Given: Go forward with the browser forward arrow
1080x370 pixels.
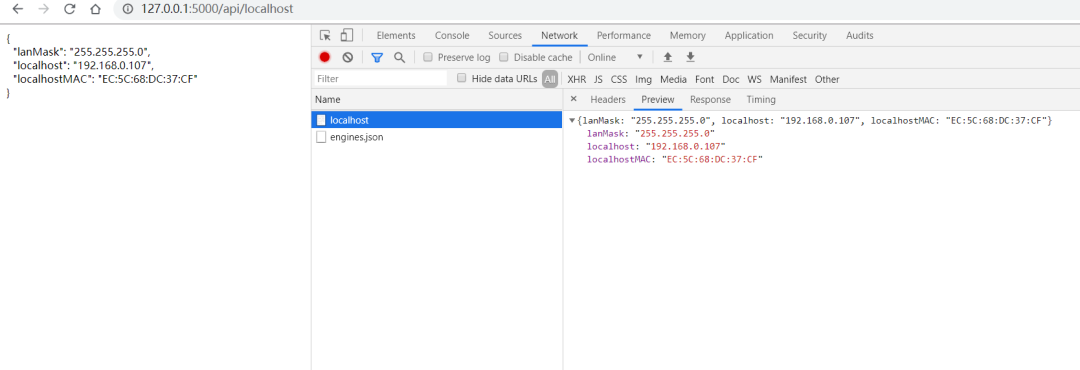Looking at the screenshot, I should (x=43, y=10).
